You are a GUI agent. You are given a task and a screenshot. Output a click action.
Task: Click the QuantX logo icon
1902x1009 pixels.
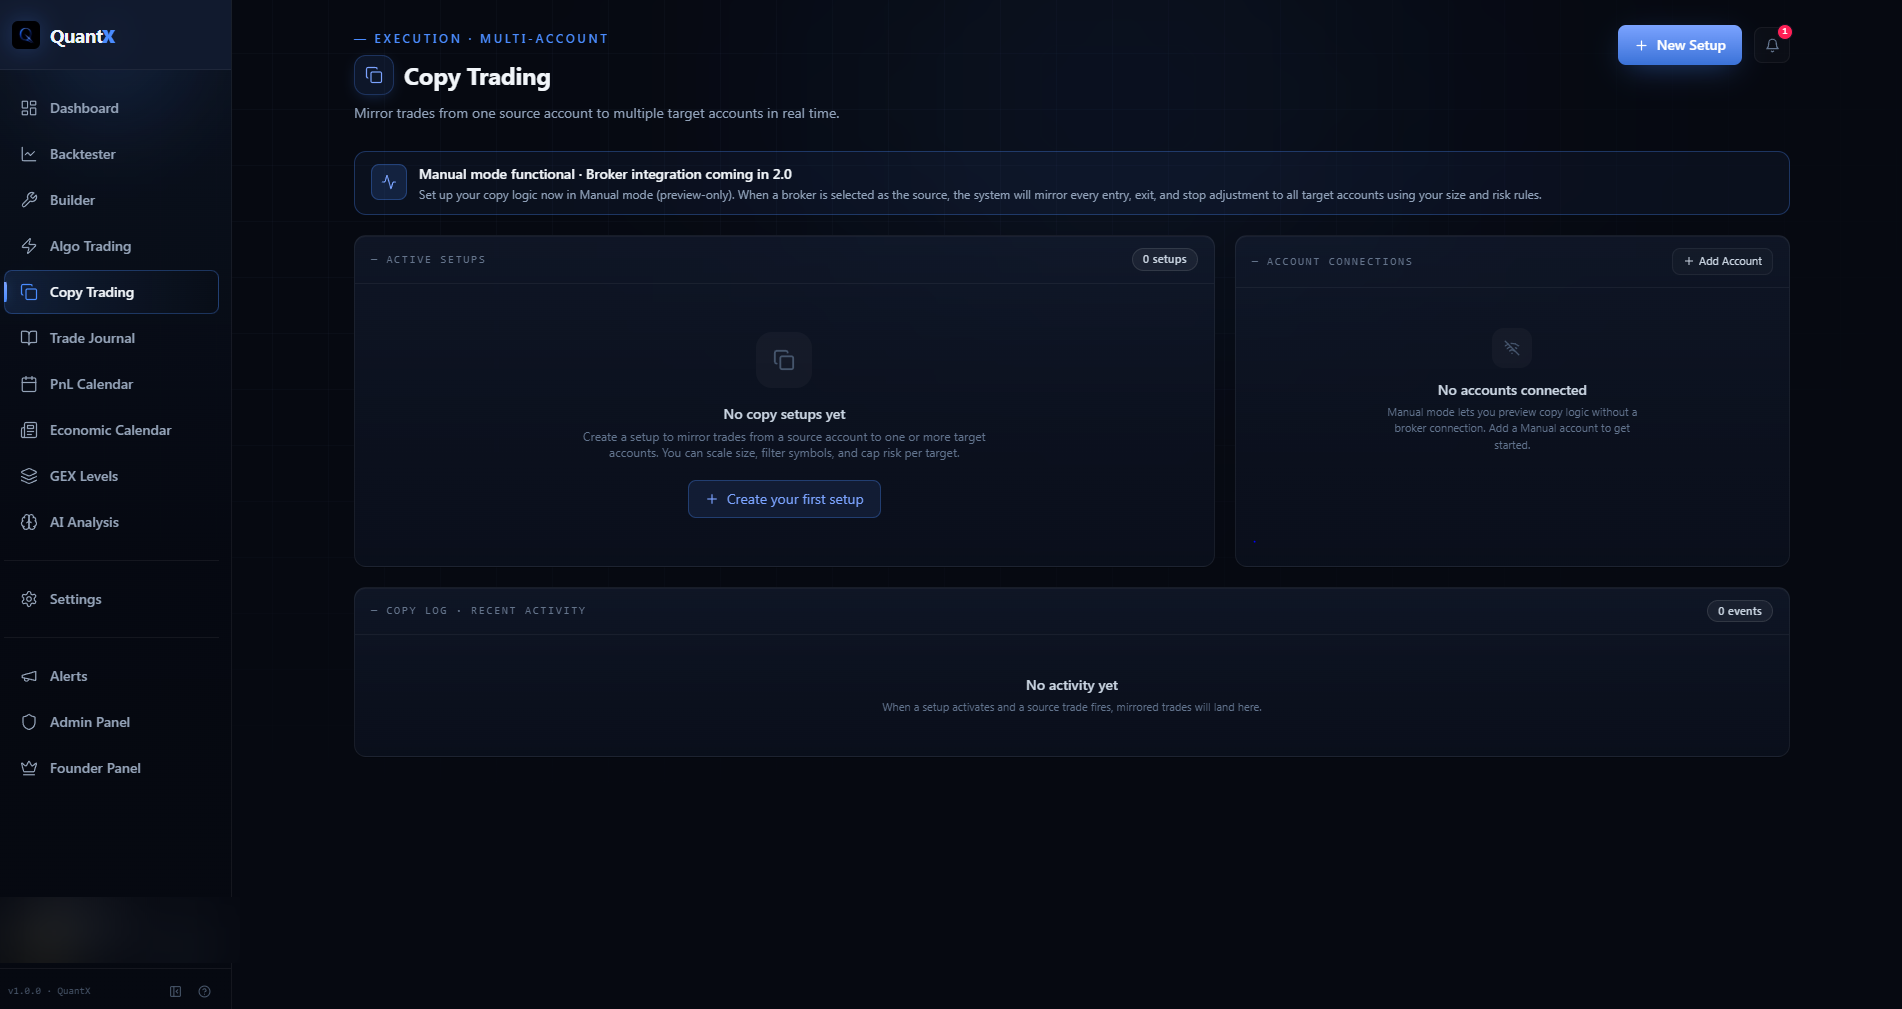click(x=26, y=36)
